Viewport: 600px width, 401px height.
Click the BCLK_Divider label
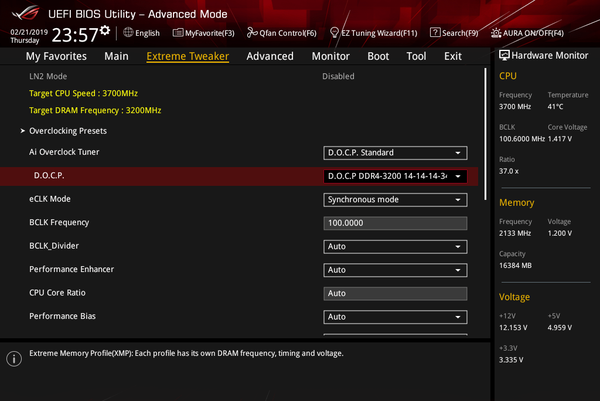point(54,246)
